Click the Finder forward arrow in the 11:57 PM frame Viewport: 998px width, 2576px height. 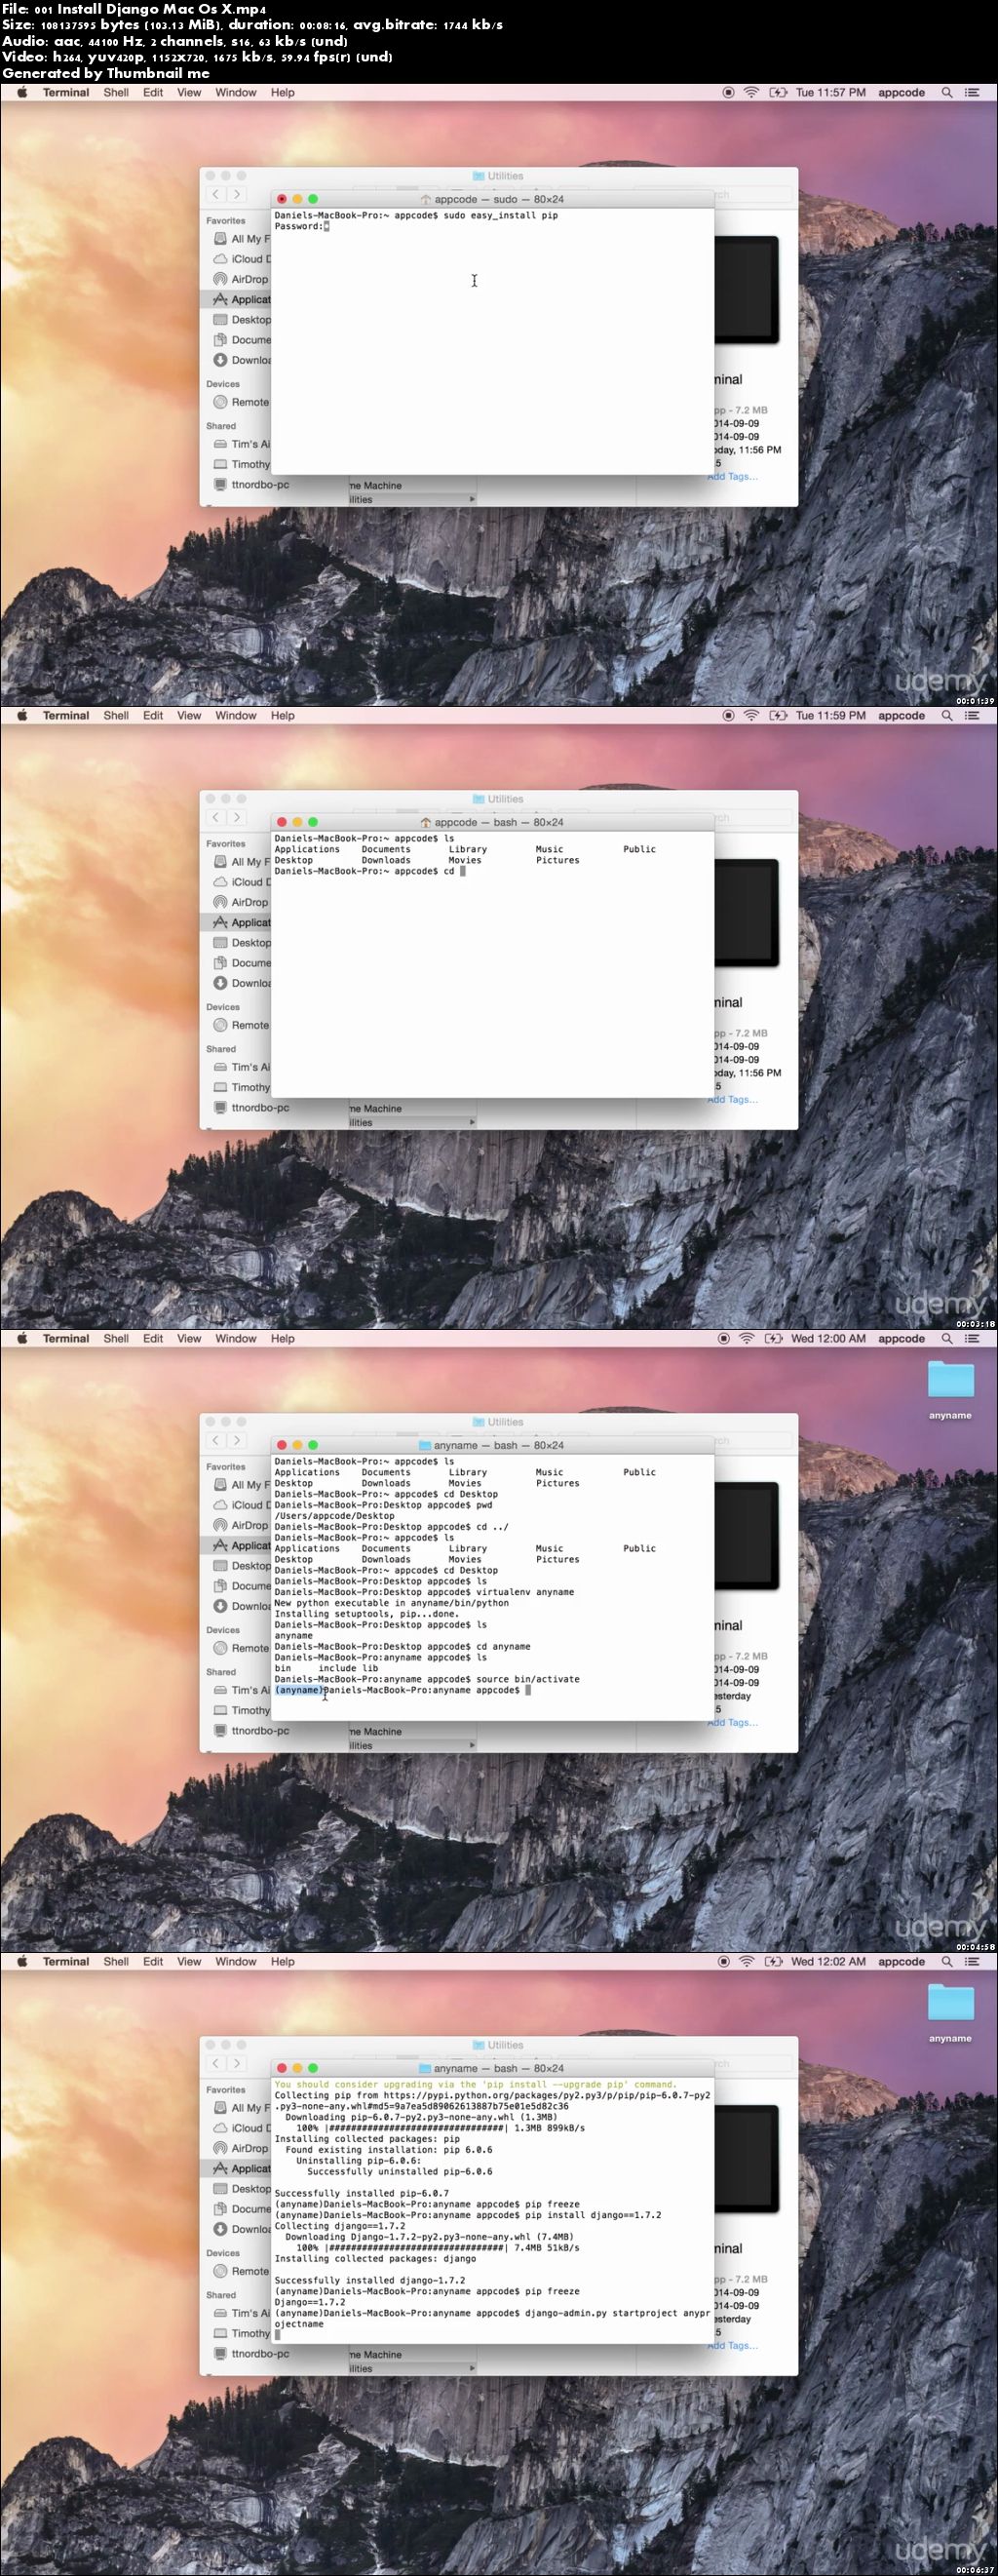[237, 194]
